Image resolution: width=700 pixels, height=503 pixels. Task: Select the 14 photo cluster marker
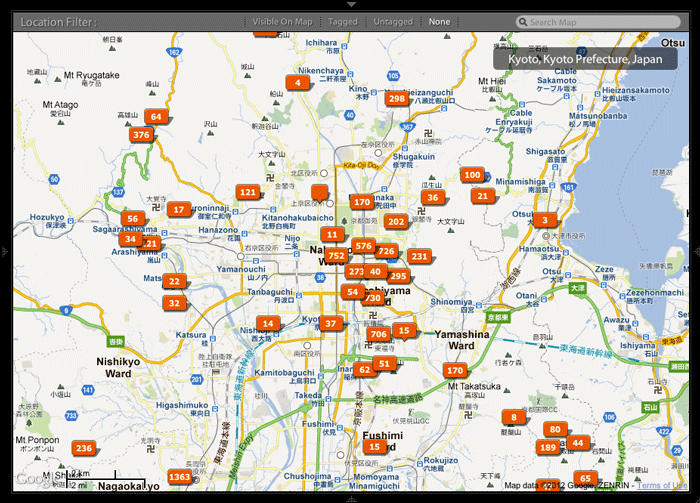tap(268, 324)
